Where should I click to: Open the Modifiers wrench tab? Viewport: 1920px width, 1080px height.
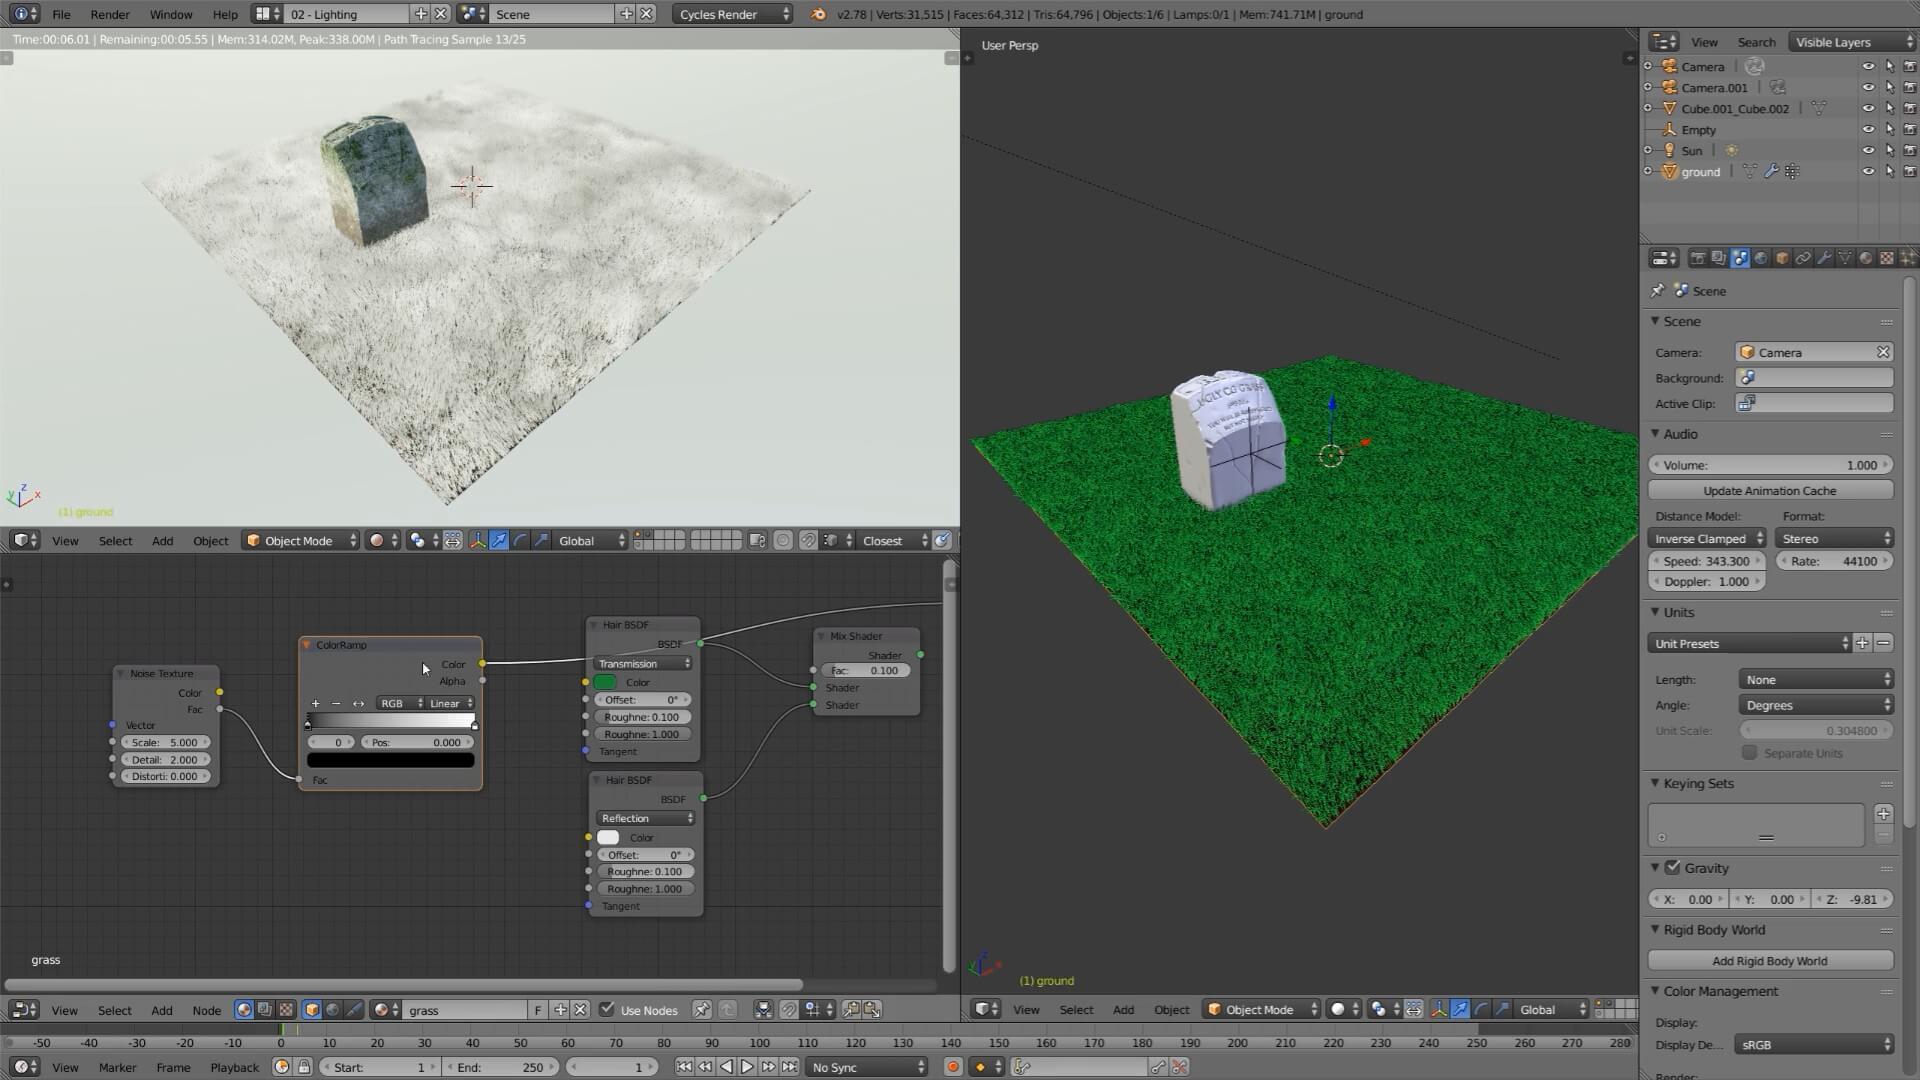coord(1824,258)
